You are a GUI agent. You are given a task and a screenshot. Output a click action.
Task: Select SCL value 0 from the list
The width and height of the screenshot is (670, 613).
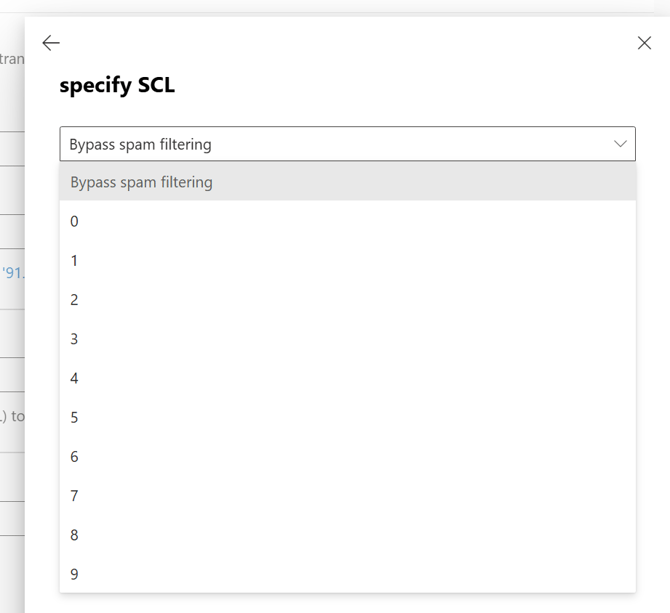[x=74, y=221]
